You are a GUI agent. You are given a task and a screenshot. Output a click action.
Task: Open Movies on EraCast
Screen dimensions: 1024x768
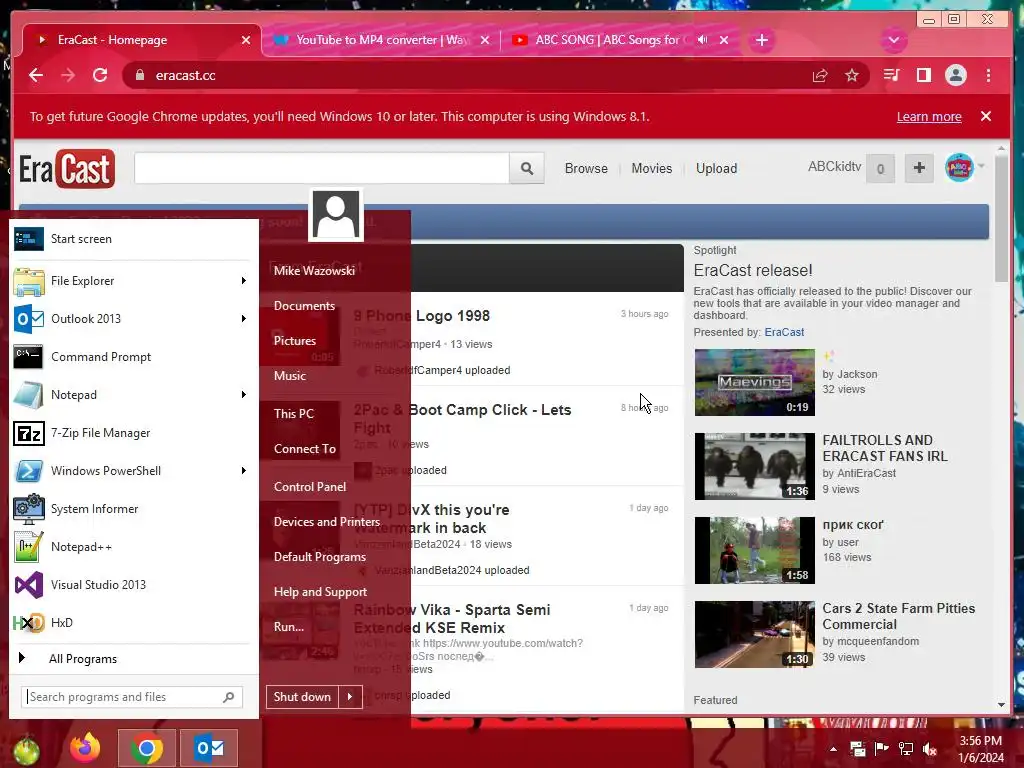coord(651,168)
